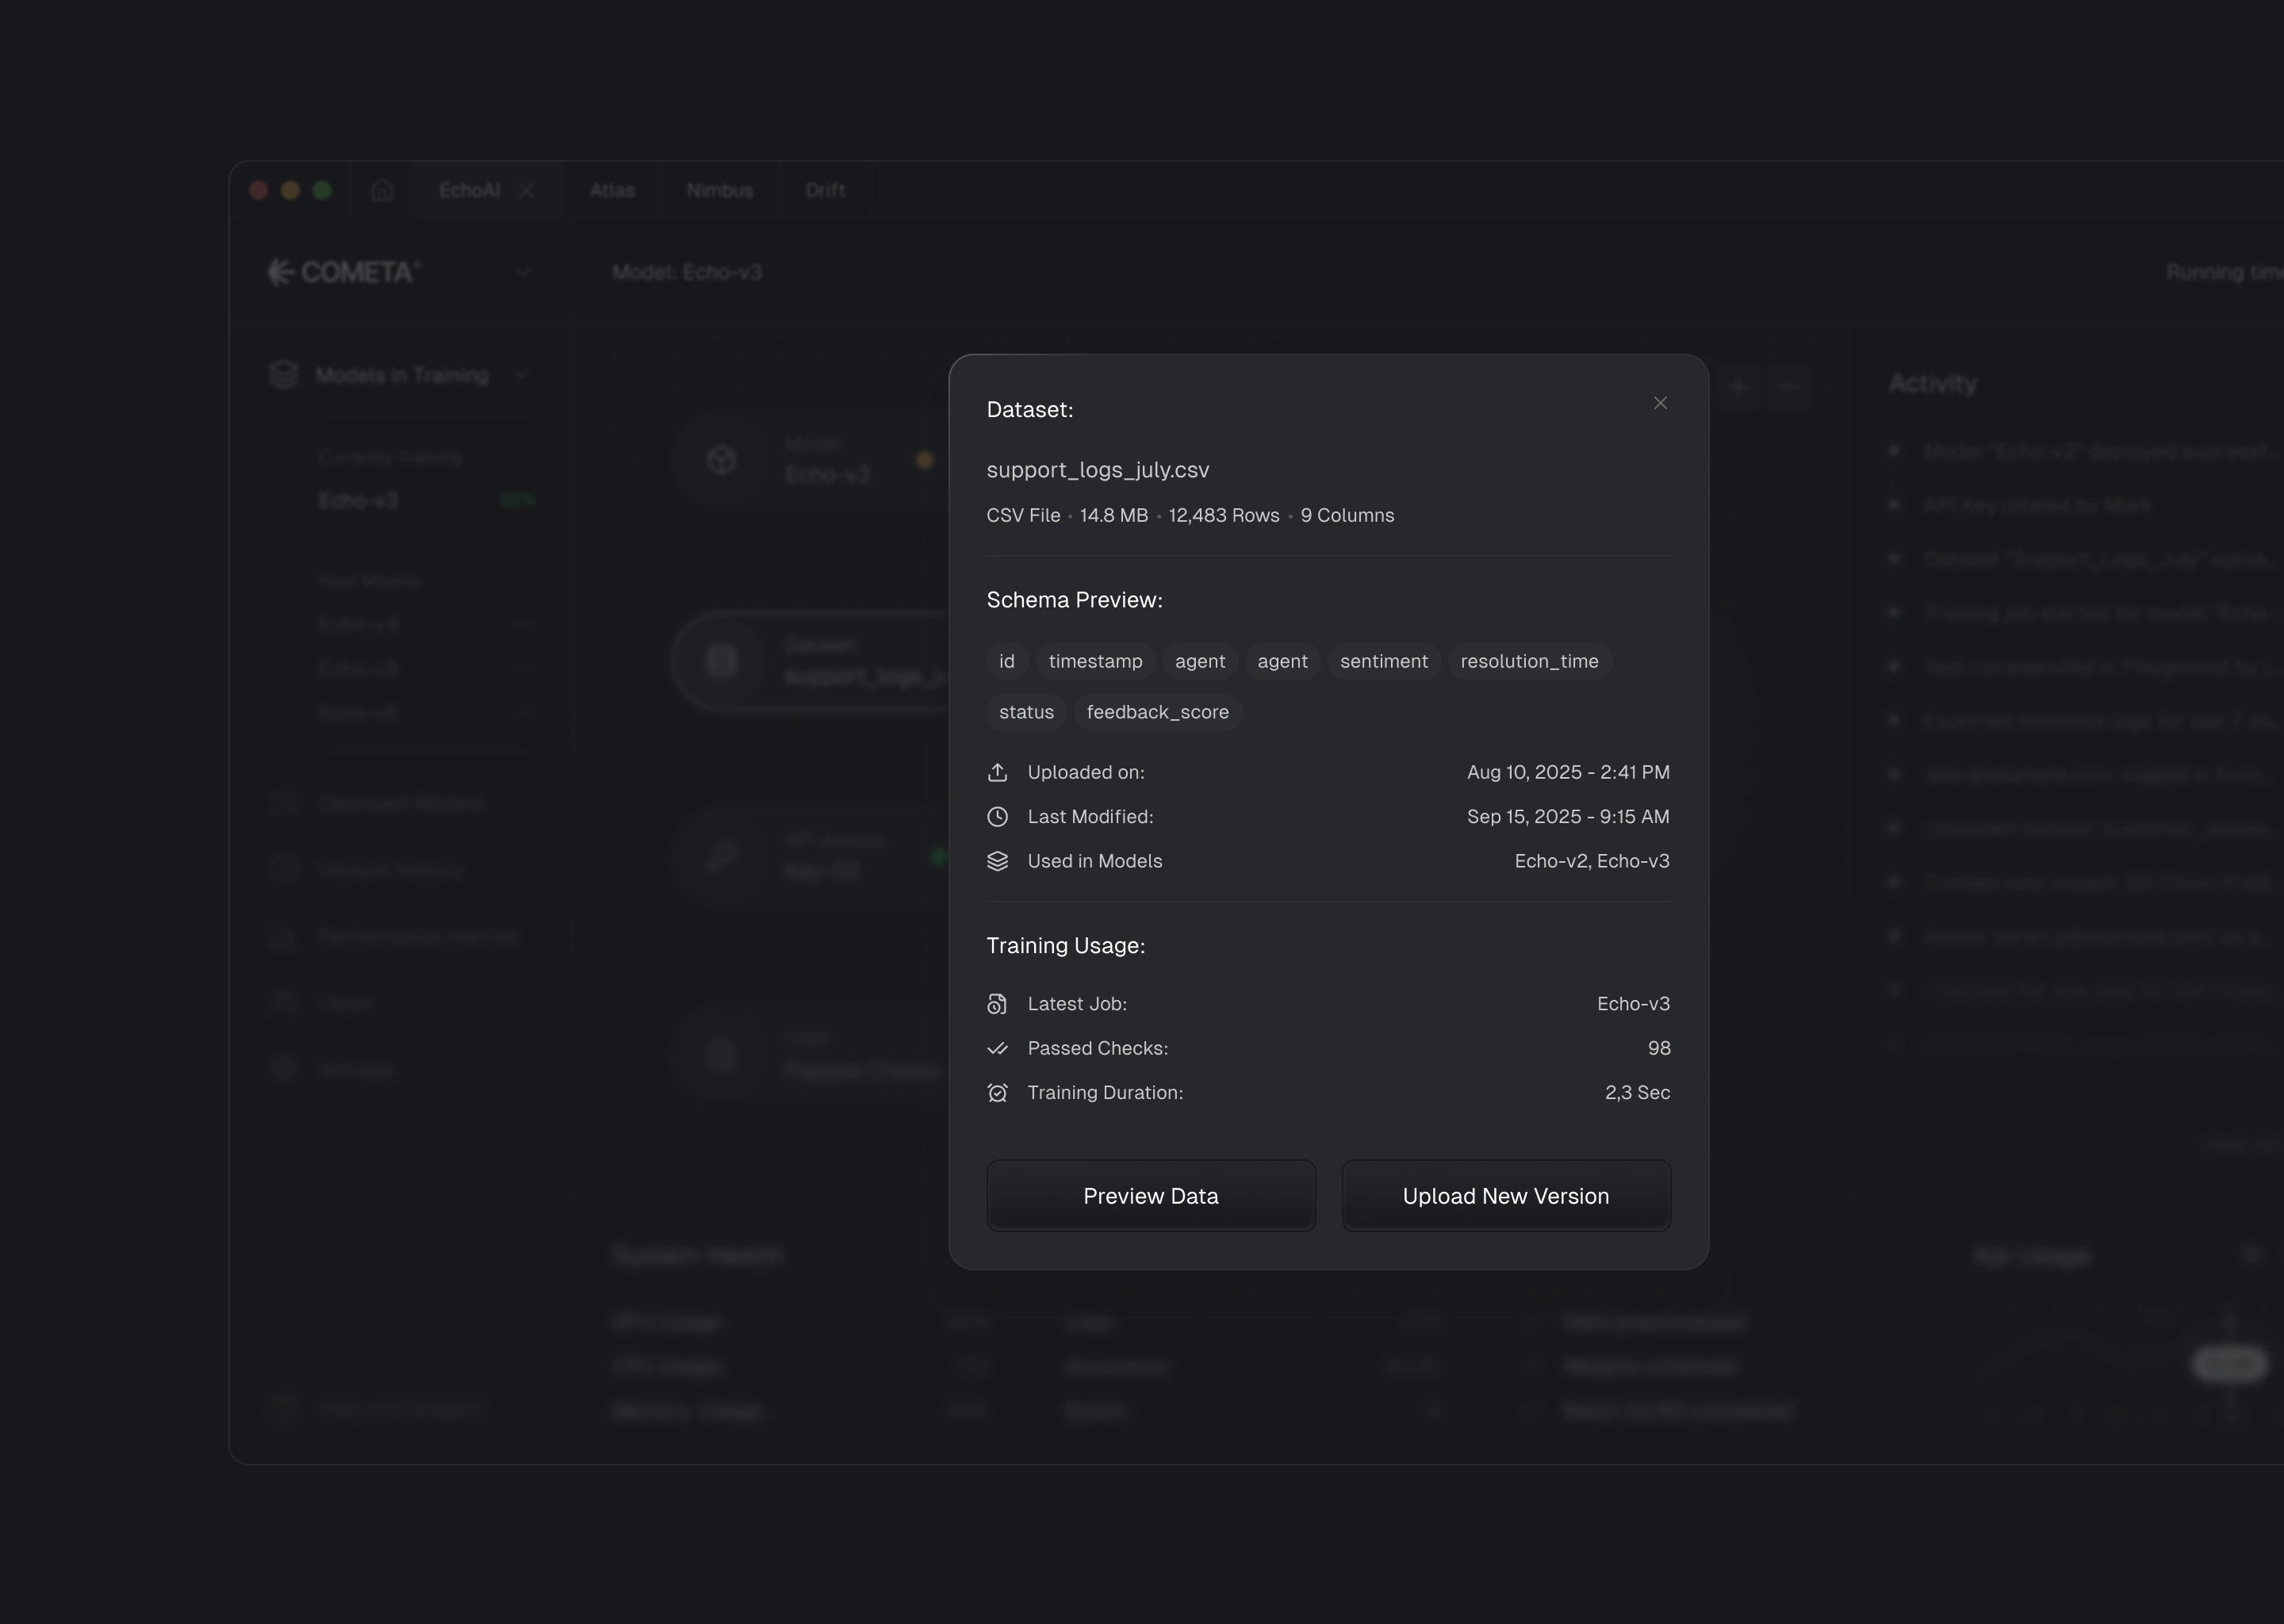The image size is (2284, 1624).
Task: Select the timestamp schema tag
Action: click(x=1095, y=662)
